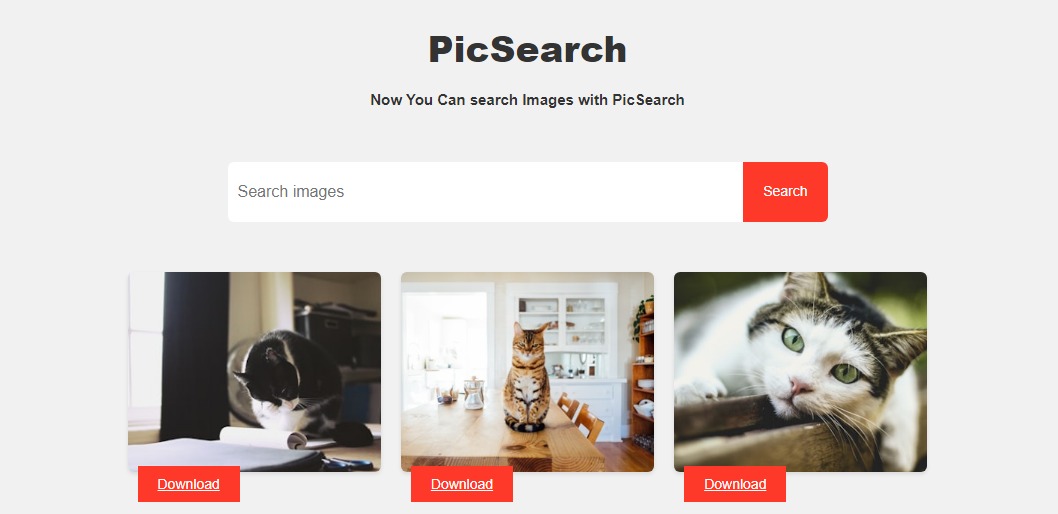Open the green-eyed cat close-up thumbnail
The height and width of the screenshot is (514, 1058).
point(800,372)
